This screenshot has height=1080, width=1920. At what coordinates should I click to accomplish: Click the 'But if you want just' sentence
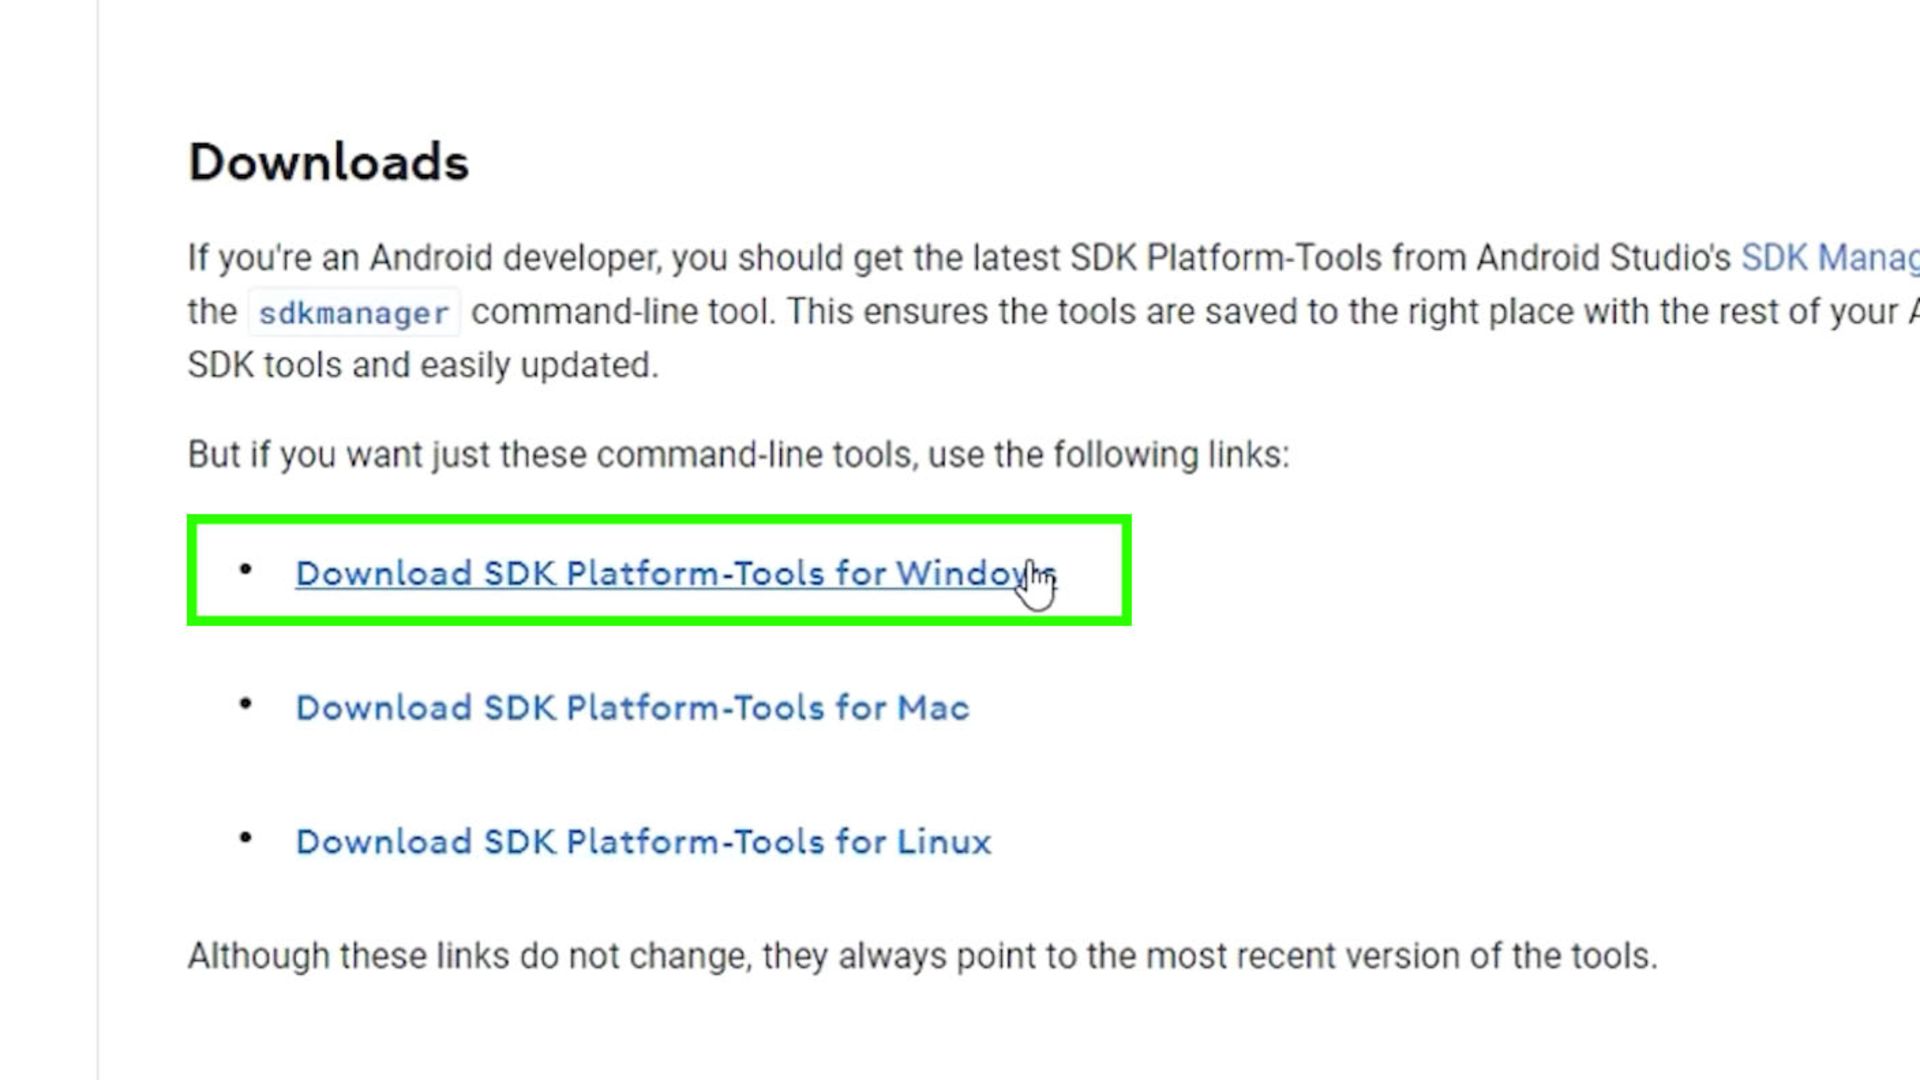coord(738,455)
